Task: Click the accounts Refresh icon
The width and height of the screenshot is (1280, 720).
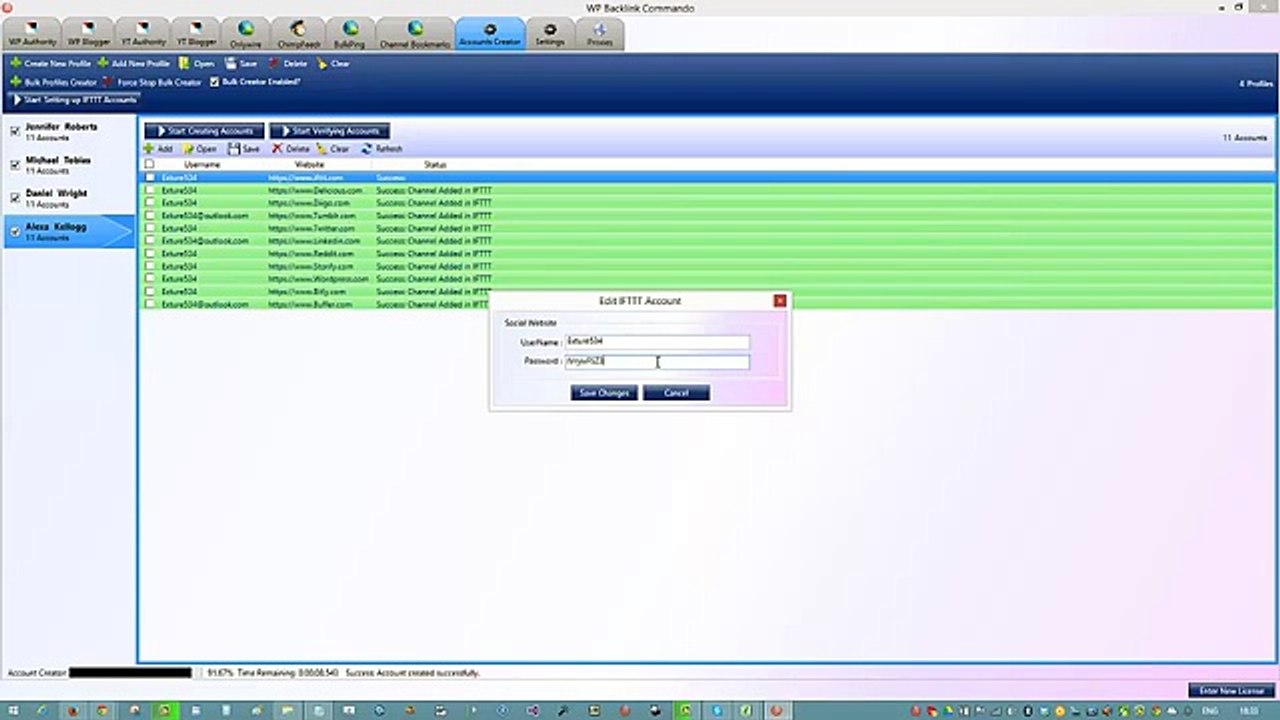Action: 367,149
